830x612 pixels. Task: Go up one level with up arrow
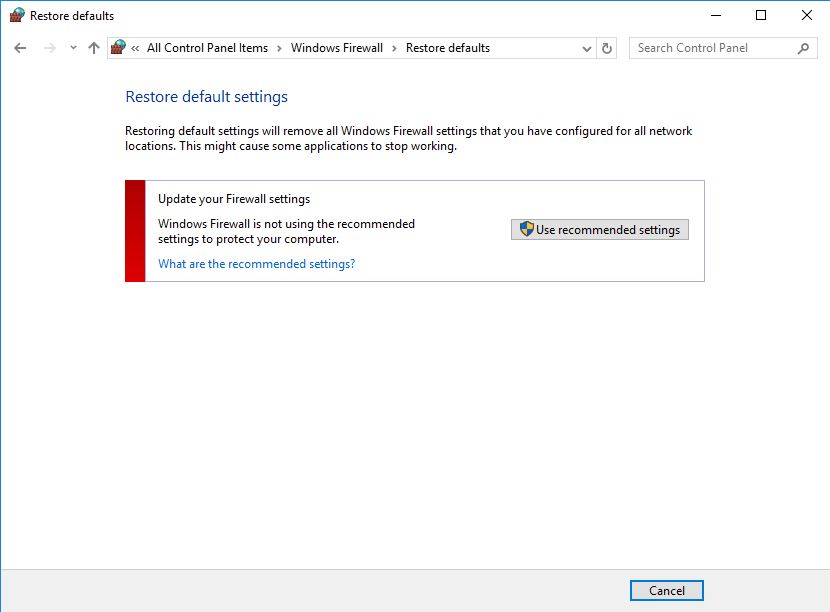[x=94, y=48]
